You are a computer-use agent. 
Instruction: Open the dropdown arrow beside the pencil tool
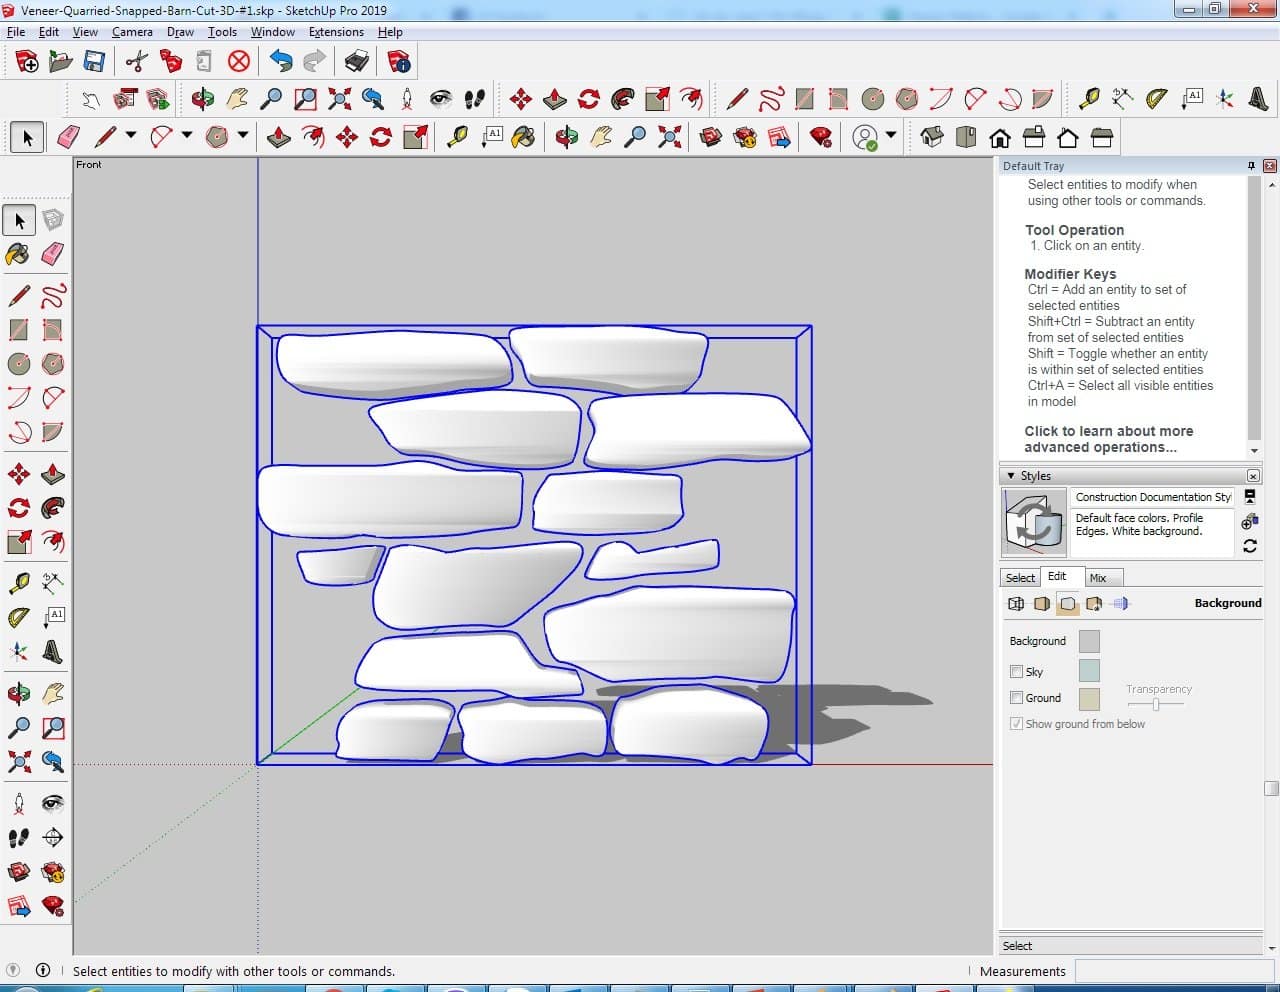click(130, 135)
